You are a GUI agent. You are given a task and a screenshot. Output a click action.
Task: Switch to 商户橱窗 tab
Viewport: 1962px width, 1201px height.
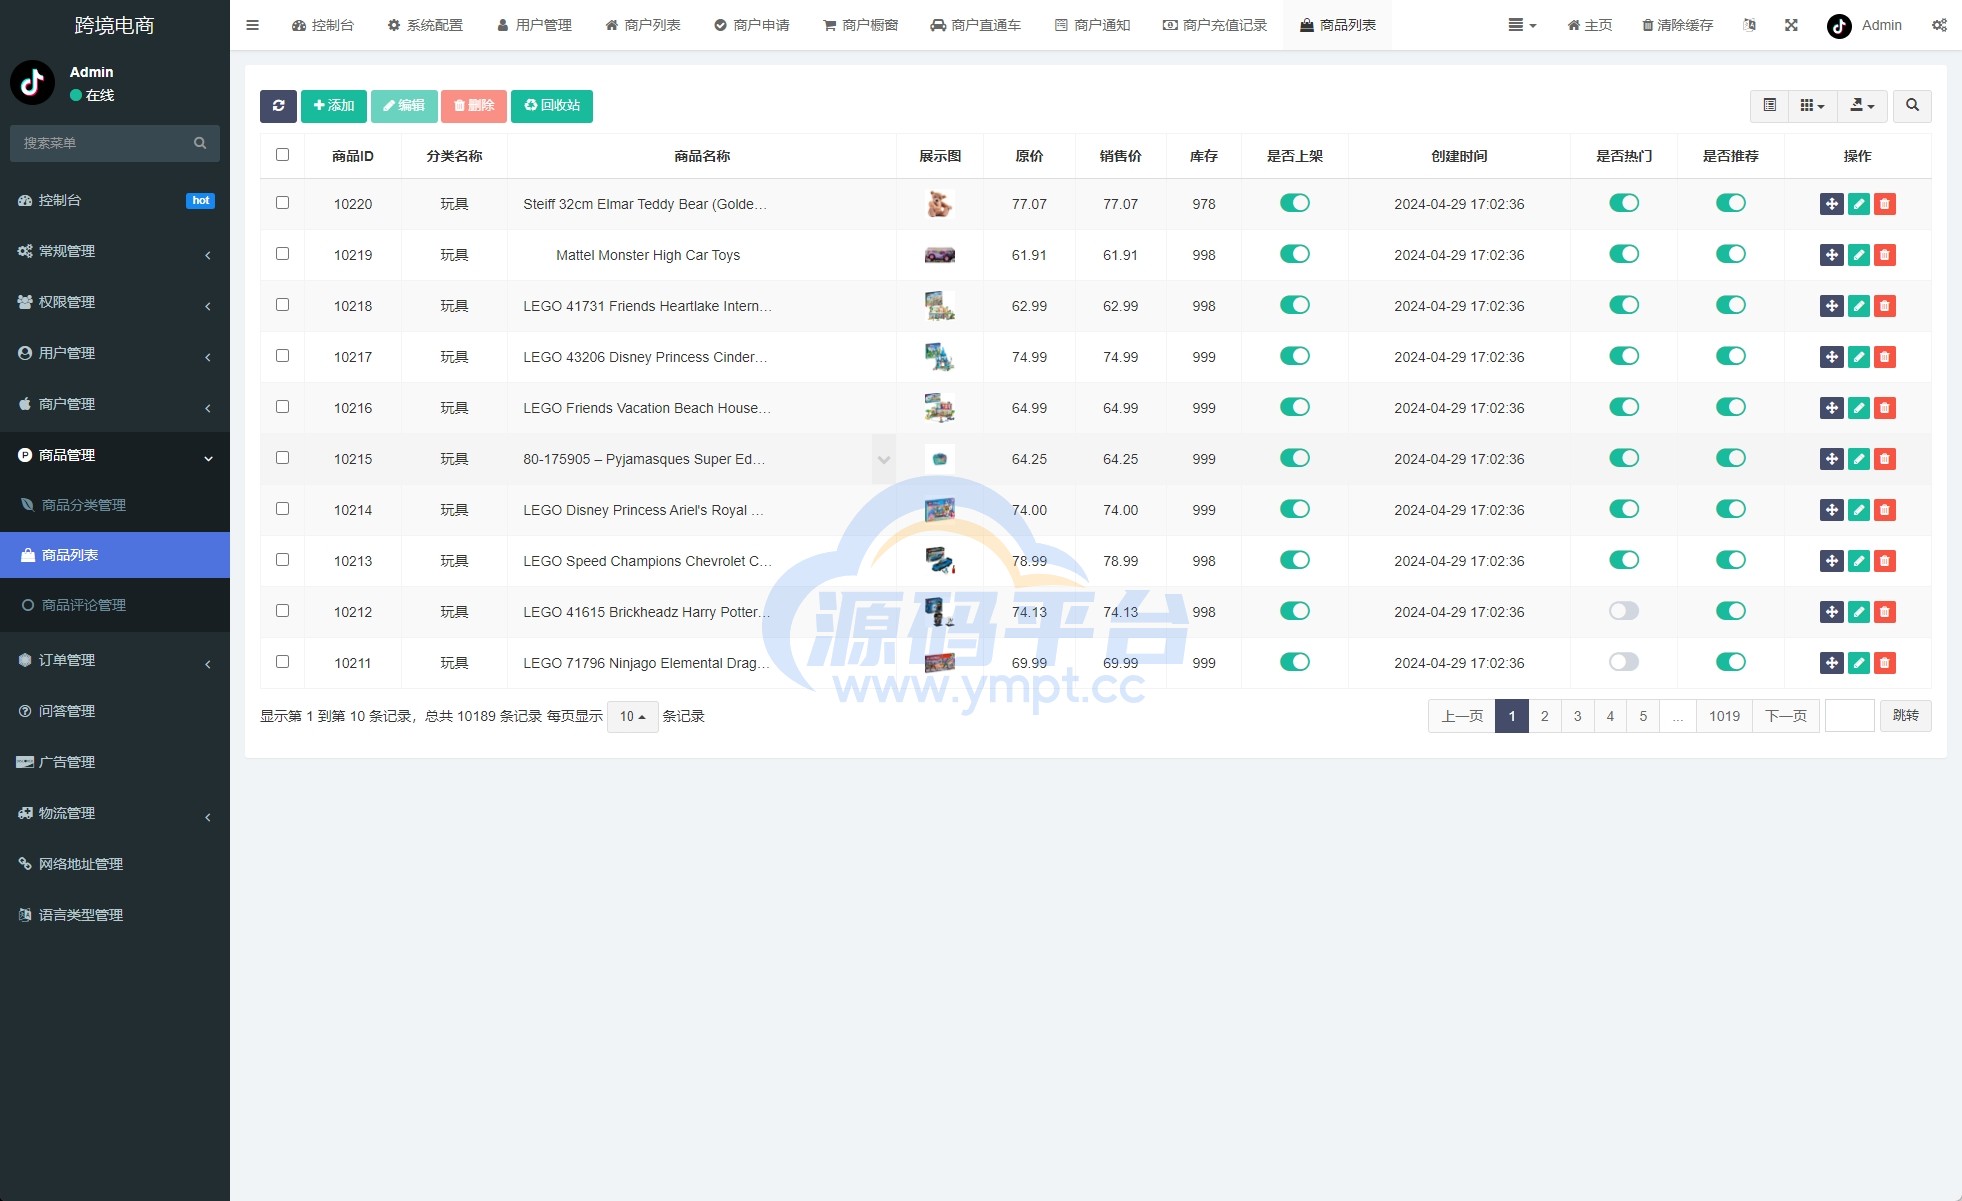(860, 25)
